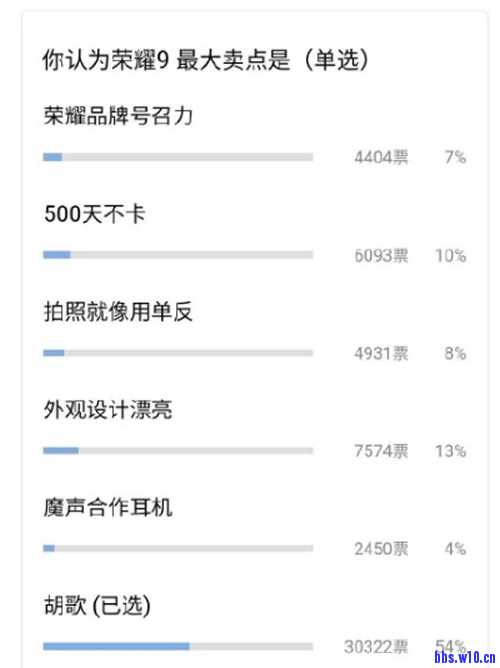Click the 6093票 vote count
Screen dimensions: 500x668
tap(381, 255)
